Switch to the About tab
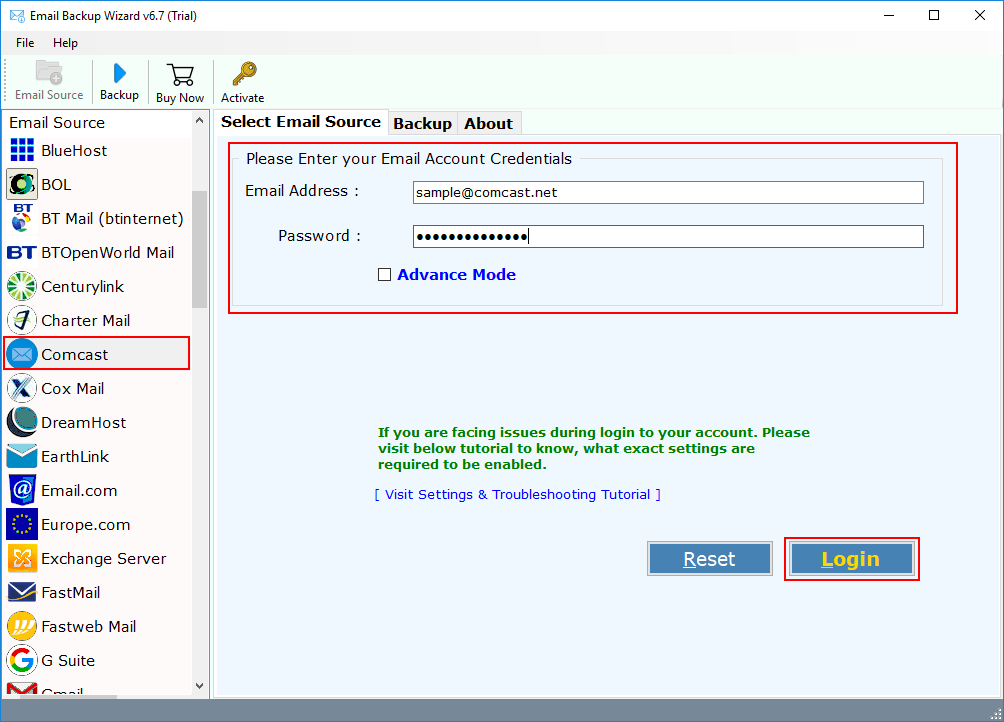The width and height of the screenshot is (1004, 722). coord(489,124)
